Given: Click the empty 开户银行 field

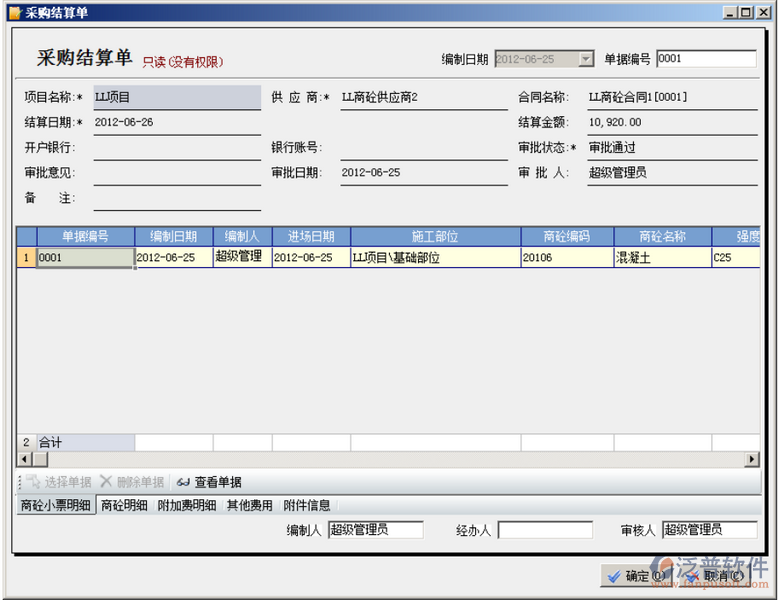Looking at the screenshot, I should click(x=177, y=148).
